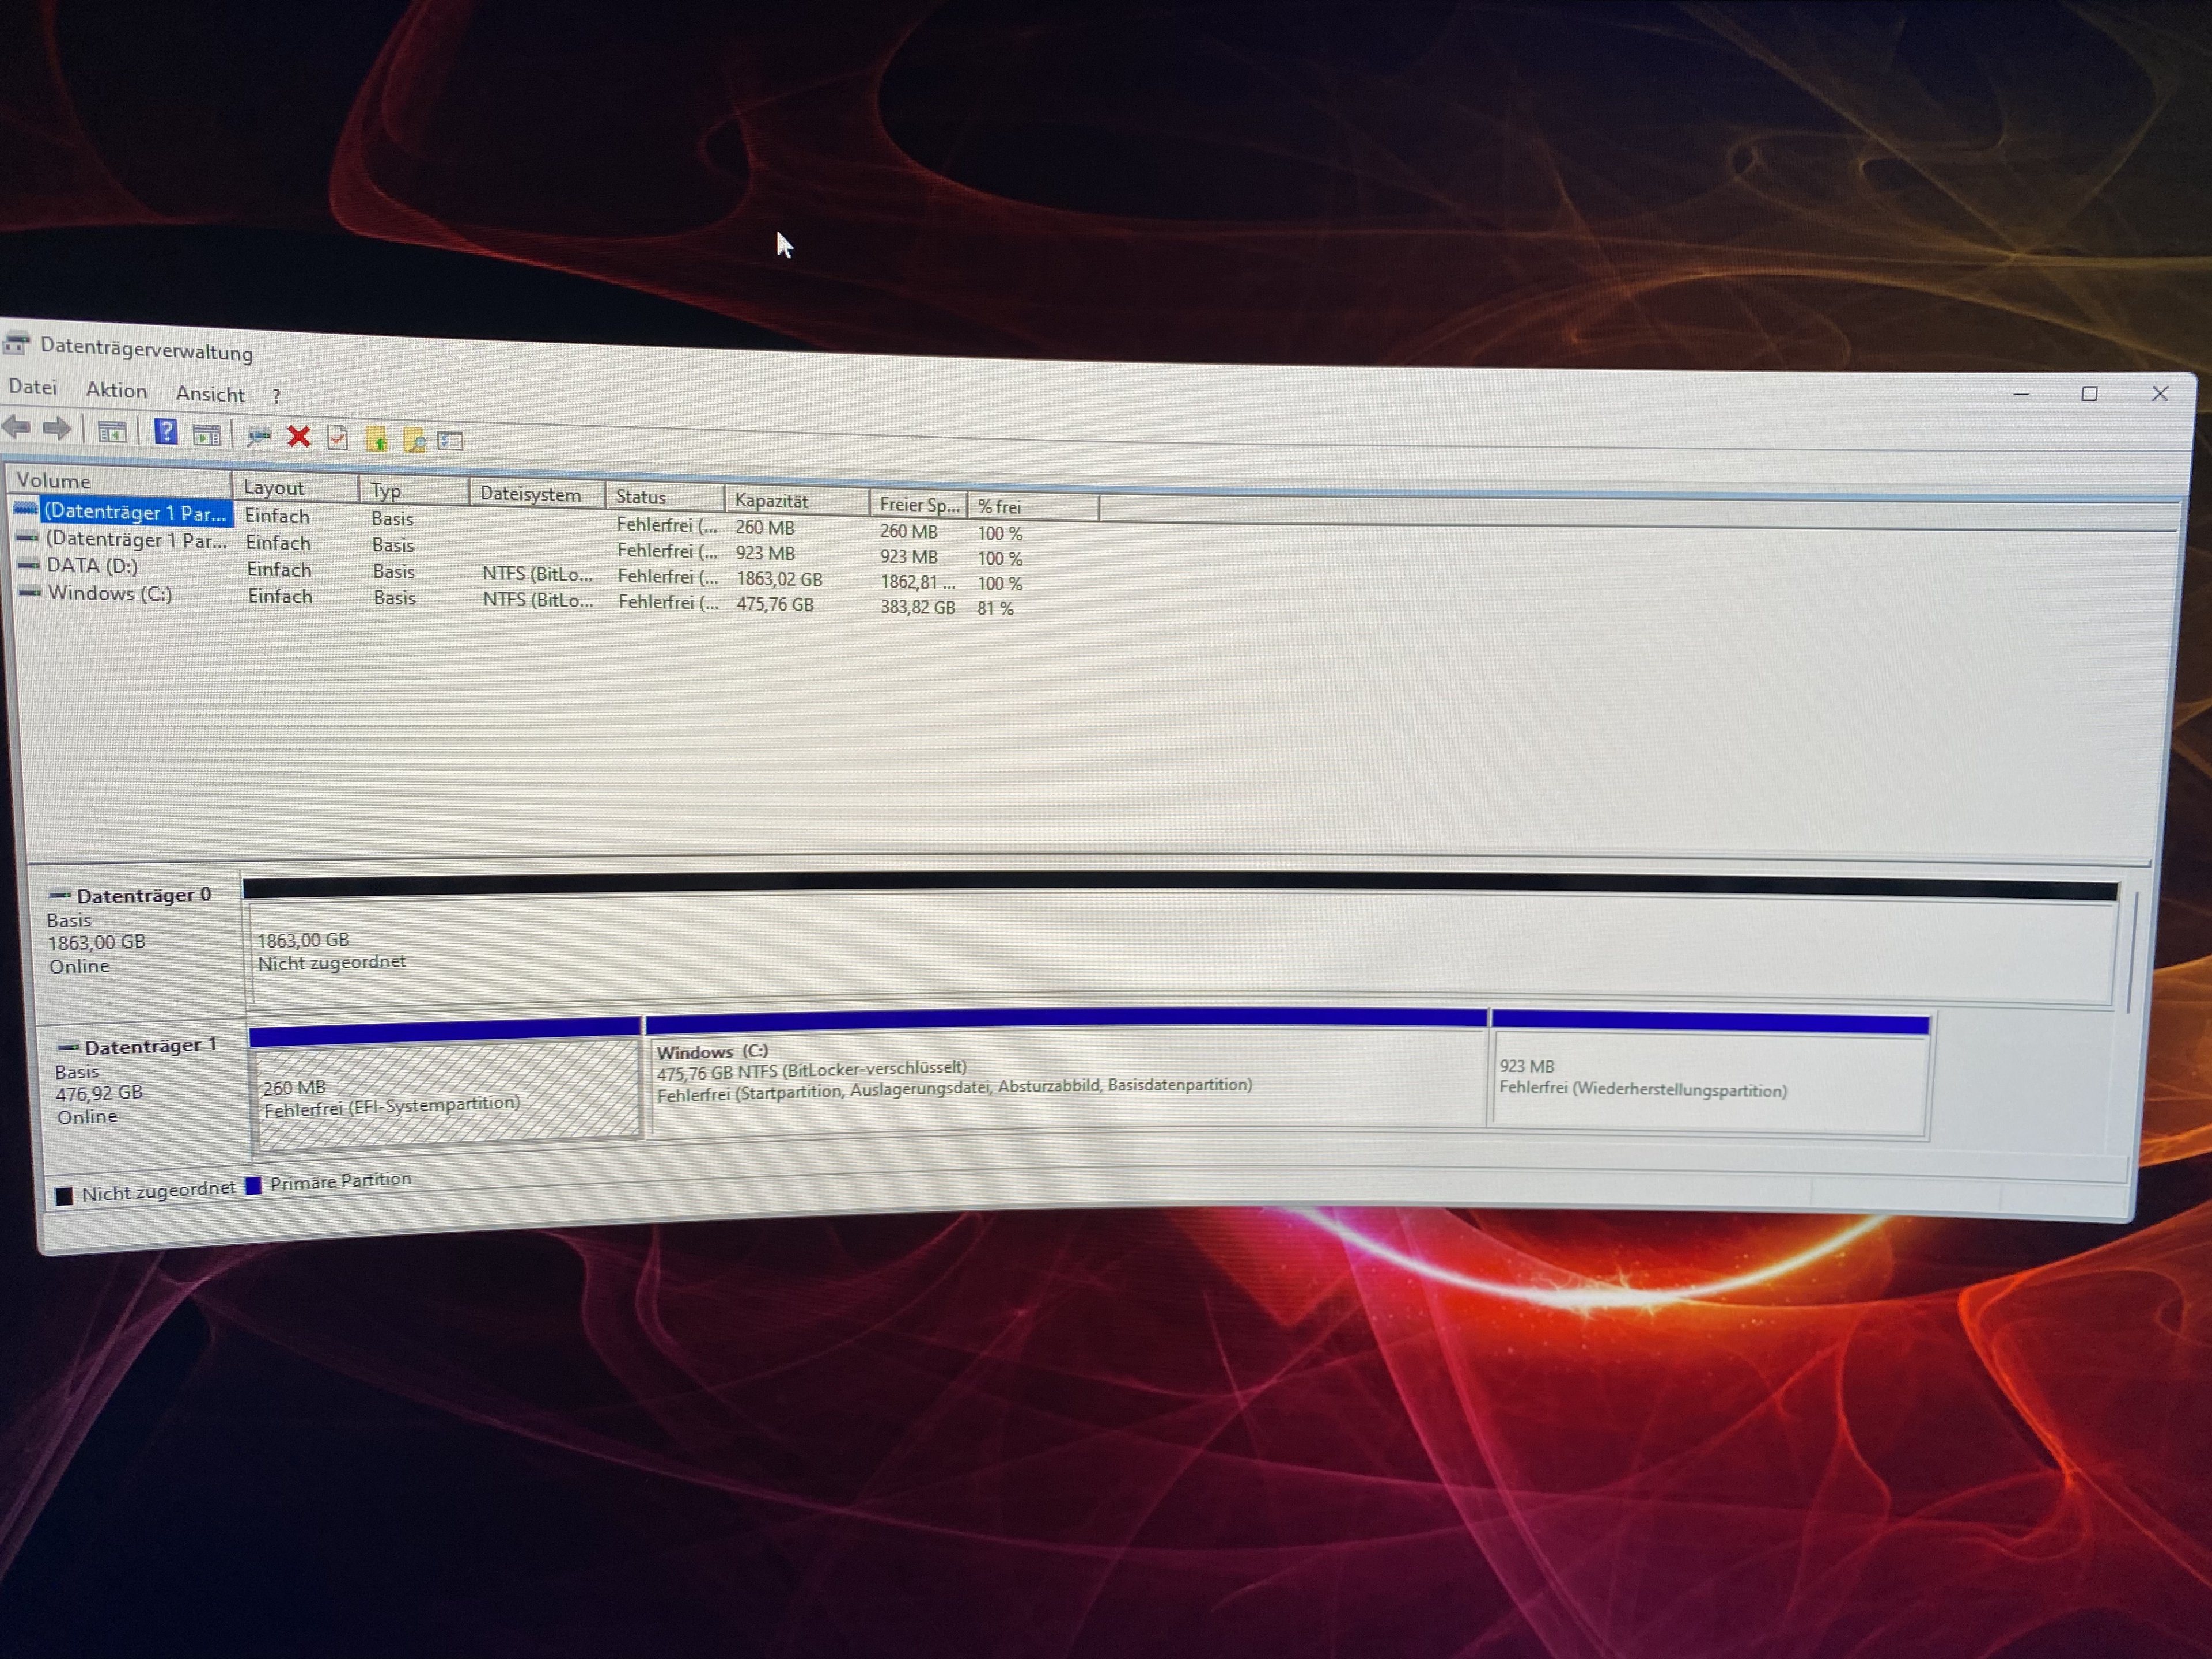Click the back arrow toolbar icon
2212x1659 pixels.
(x=17, y=428)
